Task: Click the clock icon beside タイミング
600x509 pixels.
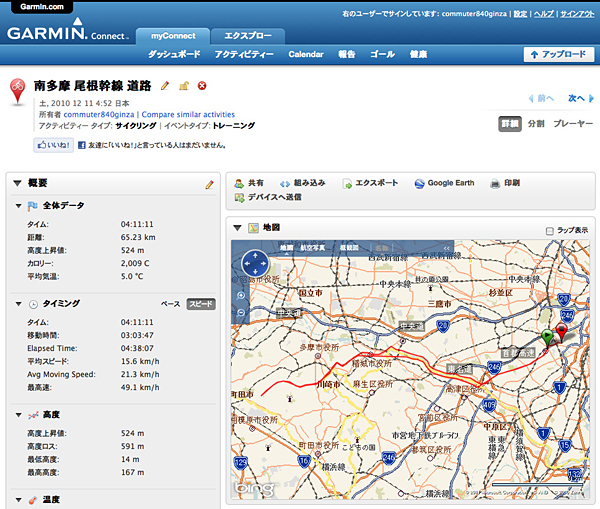Action: 33,304
